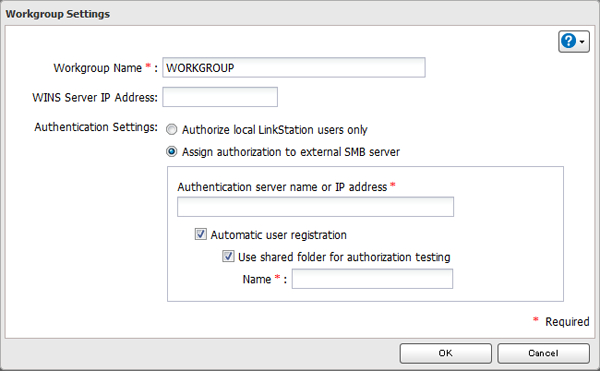Screen dimensions: 600x371
Task: Click the Authentication Settings label
Action: 96,127
